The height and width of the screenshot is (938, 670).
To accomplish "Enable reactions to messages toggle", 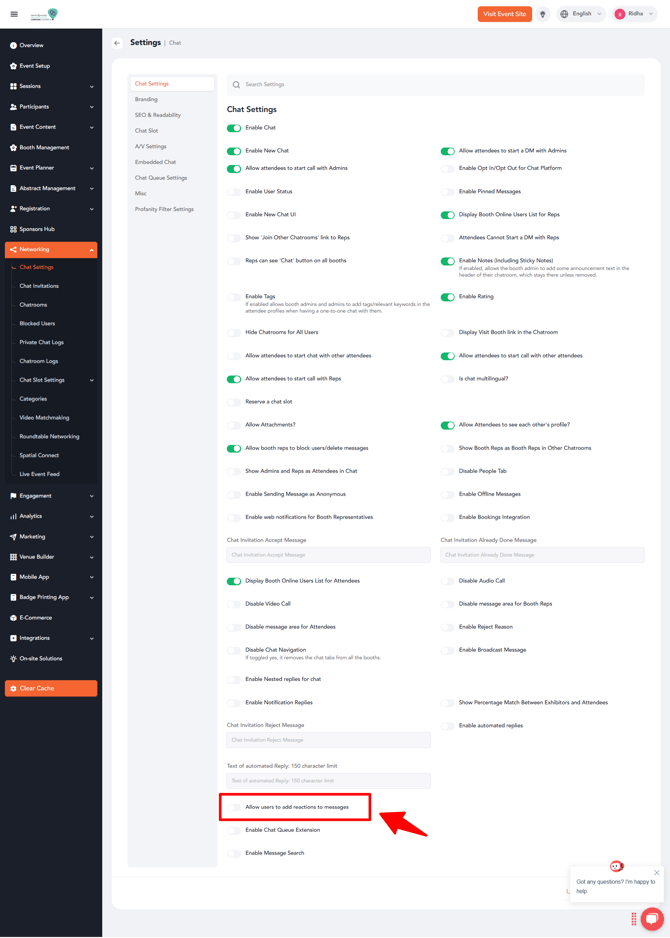I will 234,807.
